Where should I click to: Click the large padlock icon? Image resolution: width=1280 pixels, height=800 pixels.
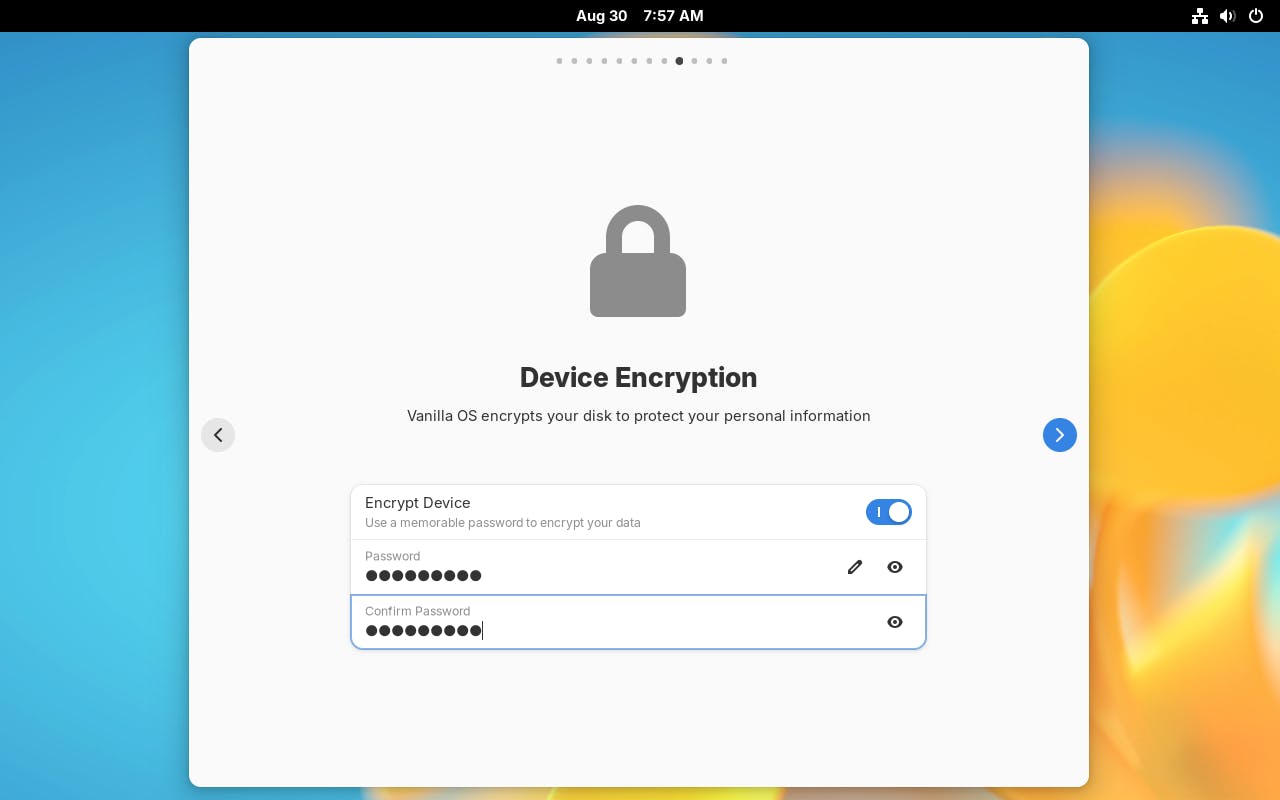638,262
